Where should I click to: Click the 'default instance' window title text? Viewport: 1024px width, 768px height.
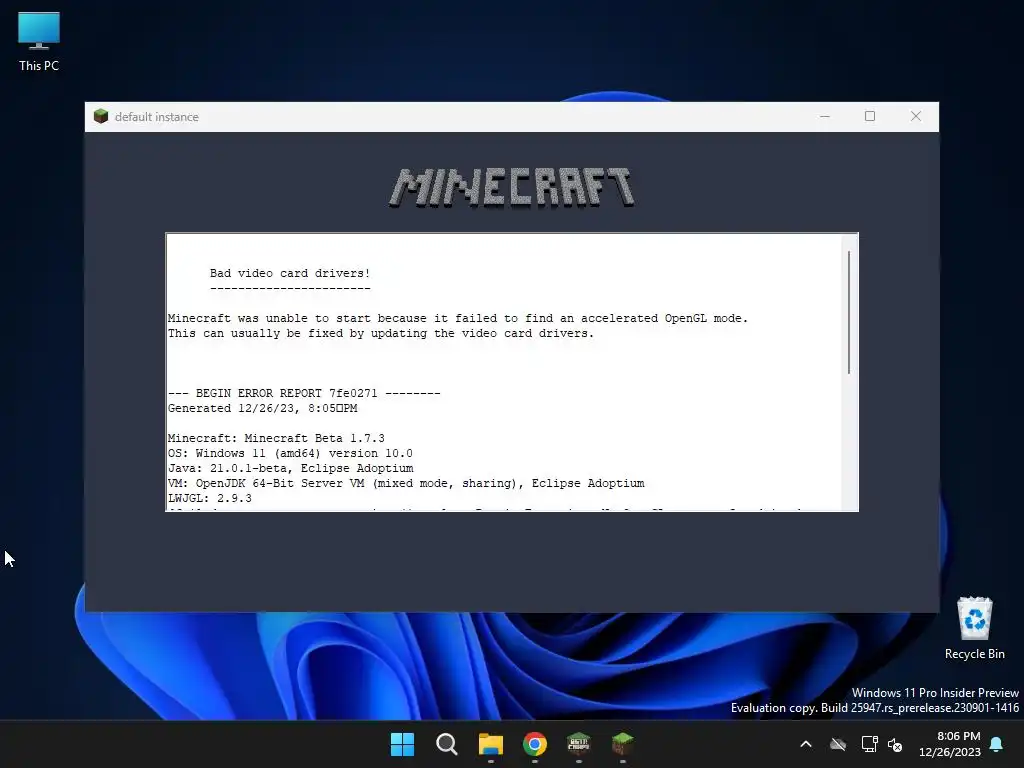tap(157, 117)
